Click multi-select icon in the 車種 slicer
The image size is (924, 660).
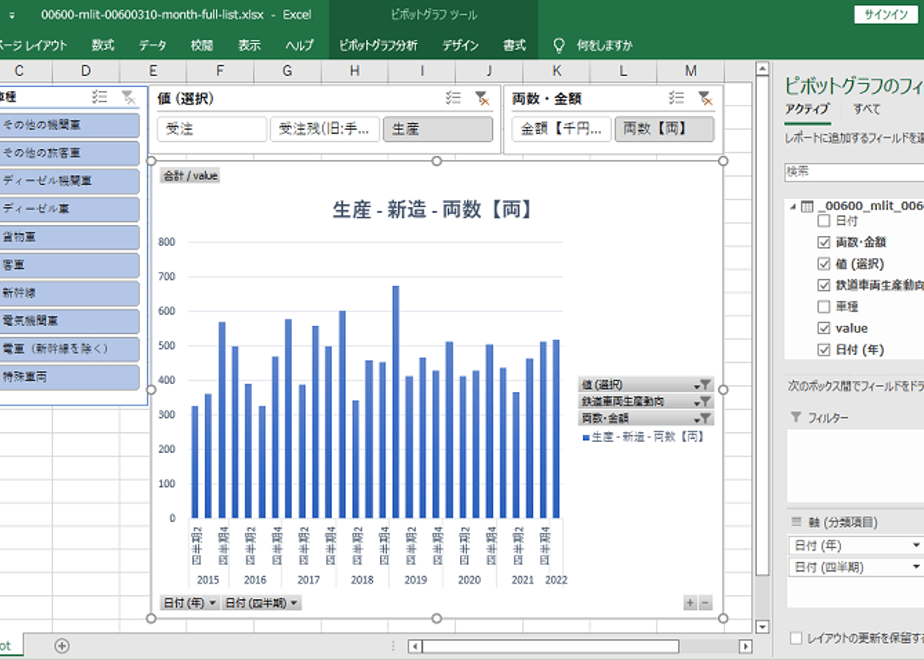point(99,97)
